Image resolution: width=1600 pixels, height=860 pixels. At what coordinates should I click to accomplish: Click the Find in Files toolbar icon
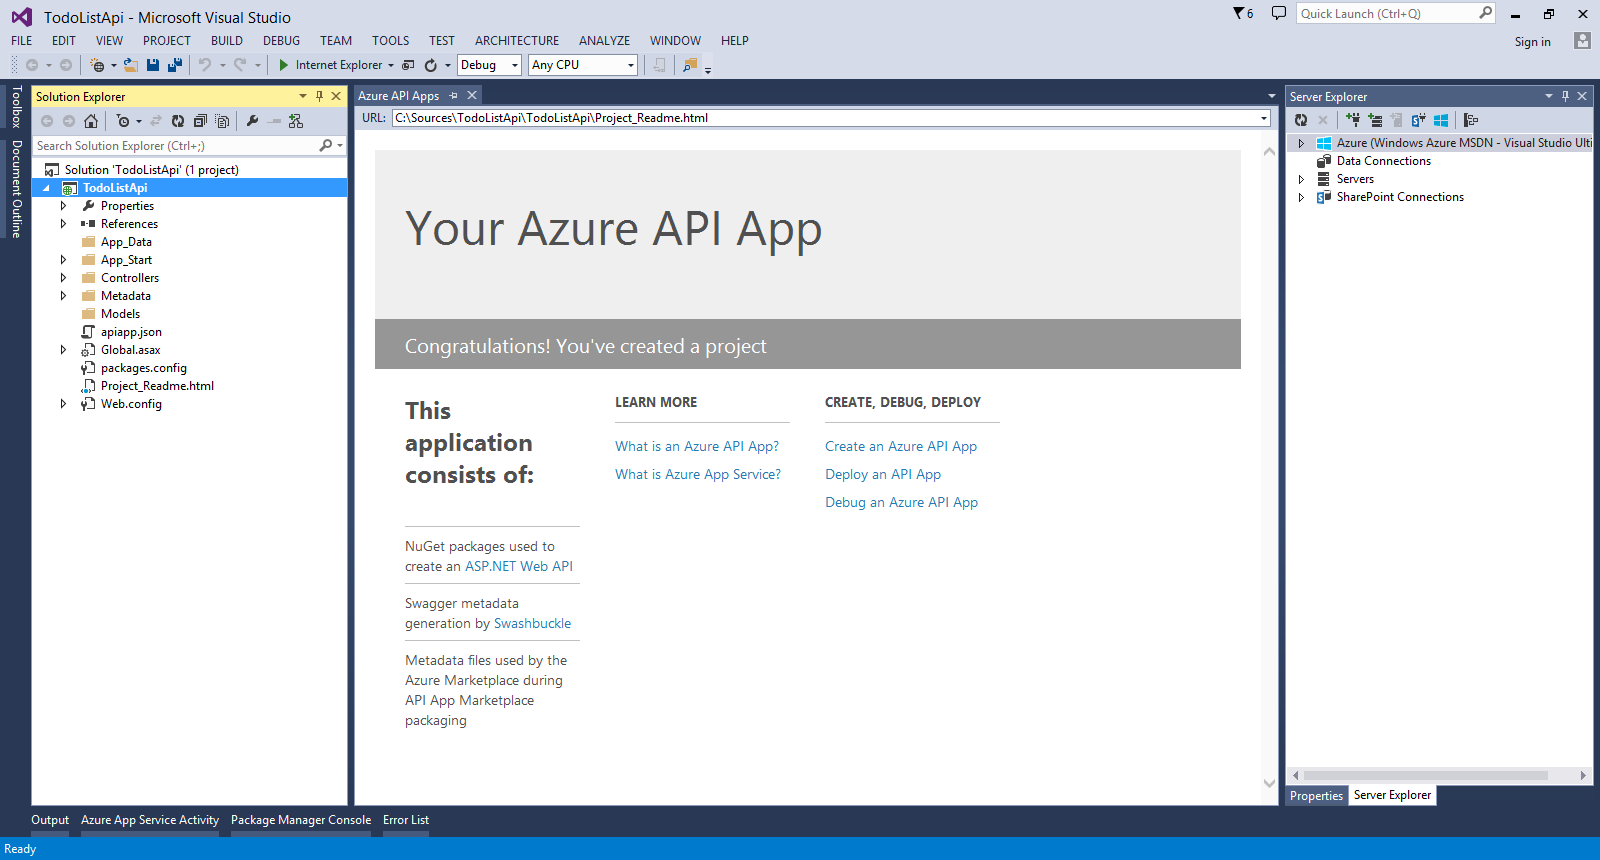click(690, 65)
